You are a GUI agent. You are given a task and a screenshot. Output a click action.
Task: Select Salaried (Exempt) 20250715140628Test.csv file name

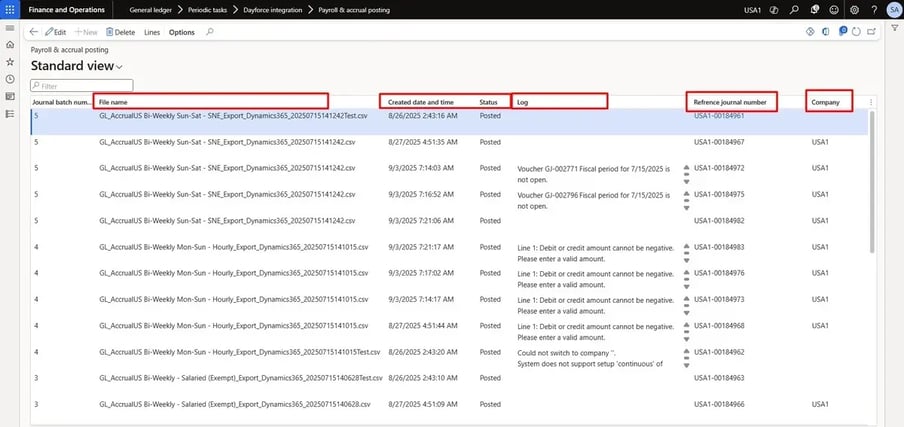click(240, 378)
